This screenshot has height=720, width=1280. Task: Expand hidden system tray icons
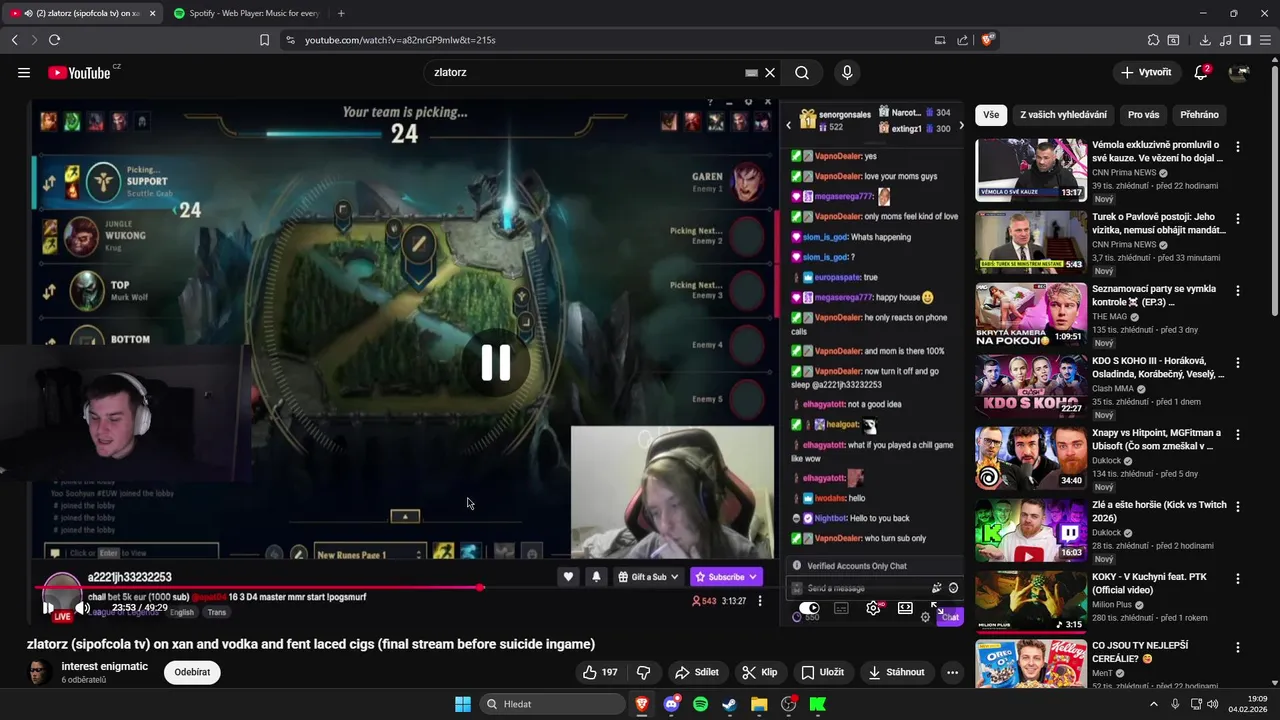pyautogui.click(x=1153, y=704)
